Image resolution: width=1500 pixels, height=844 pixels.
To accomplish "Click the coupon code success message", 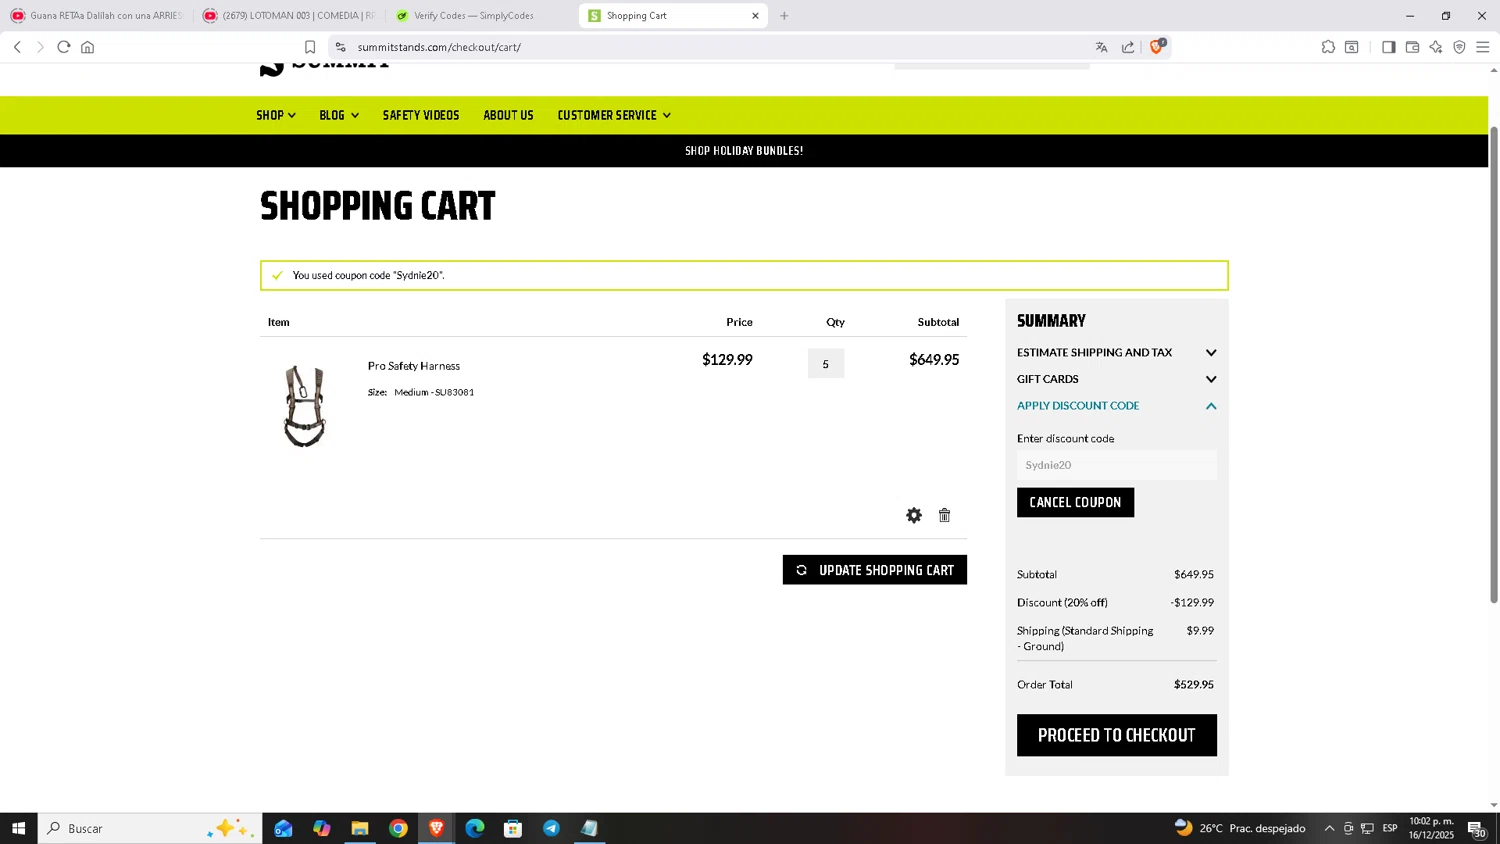I will (744, 275).
